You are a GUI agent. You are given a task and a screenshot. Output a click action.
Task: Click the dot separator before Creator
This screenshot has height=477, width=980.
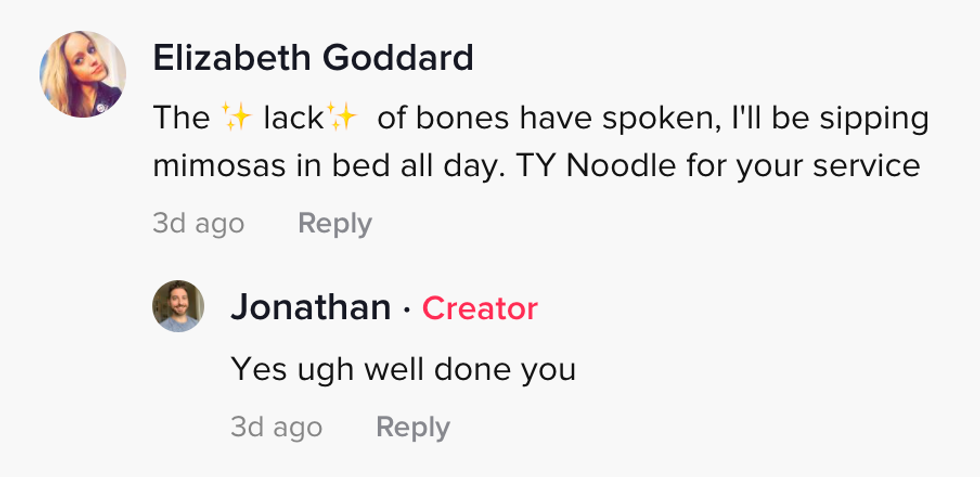pyautogui.click(x=406, y=310)
